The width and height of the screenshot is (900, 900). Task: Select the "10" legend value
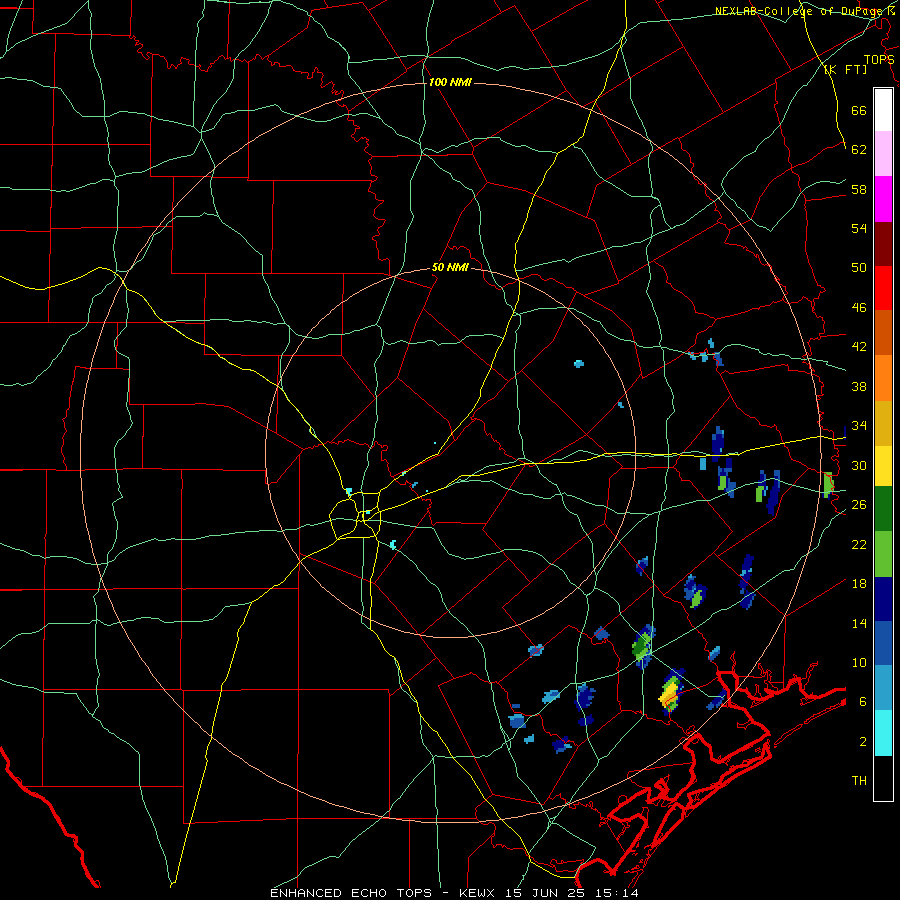tap(859, 662)
